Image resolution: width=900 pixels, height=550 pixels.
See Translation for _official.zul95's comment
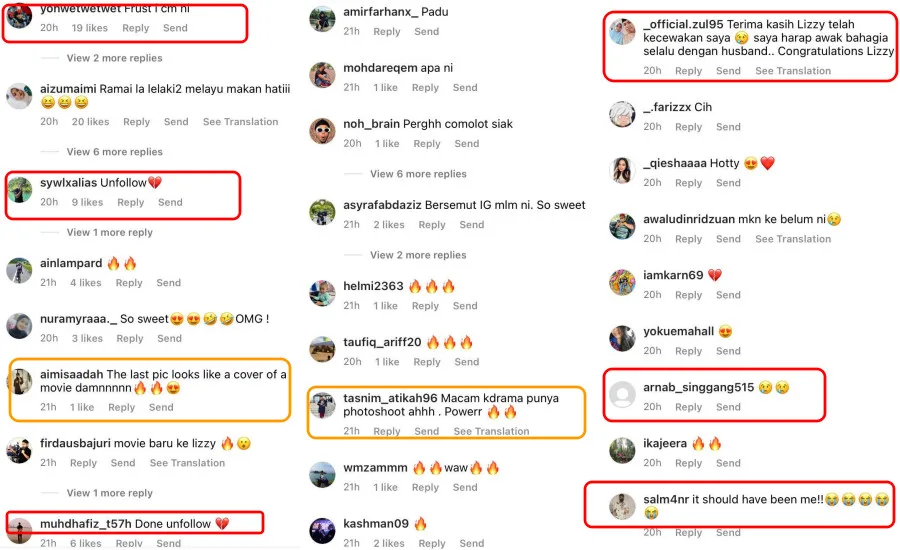(793, 71)
